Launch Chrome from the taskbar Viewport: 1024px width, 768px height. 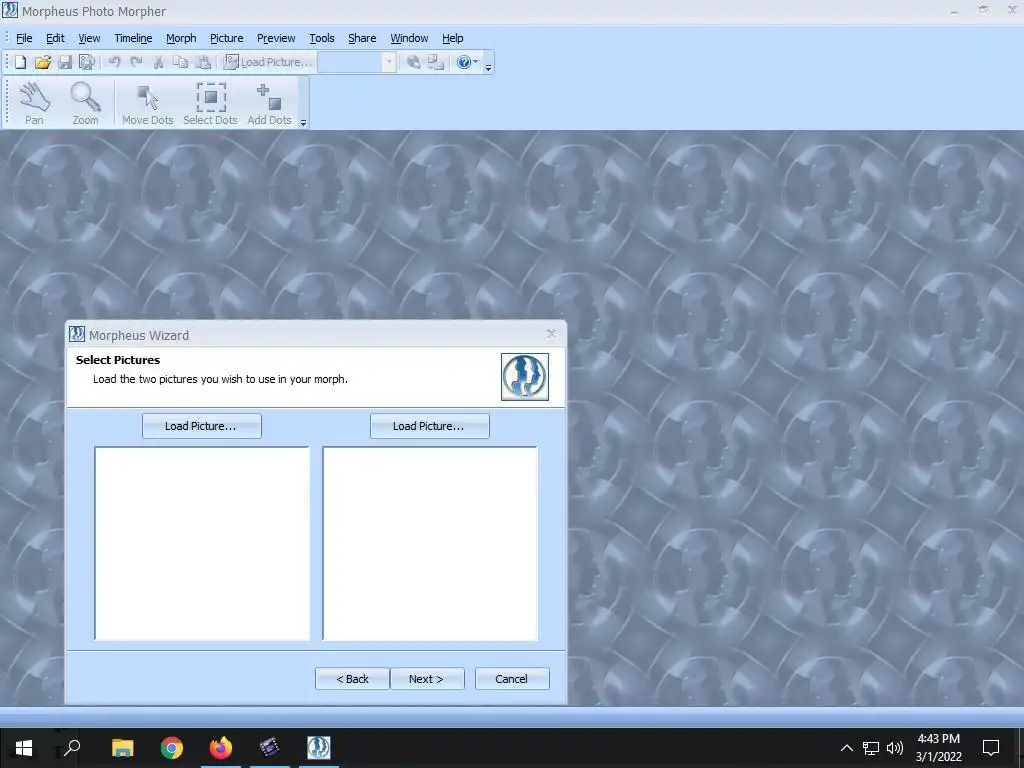pyautogui.click(x=172, y=748)
